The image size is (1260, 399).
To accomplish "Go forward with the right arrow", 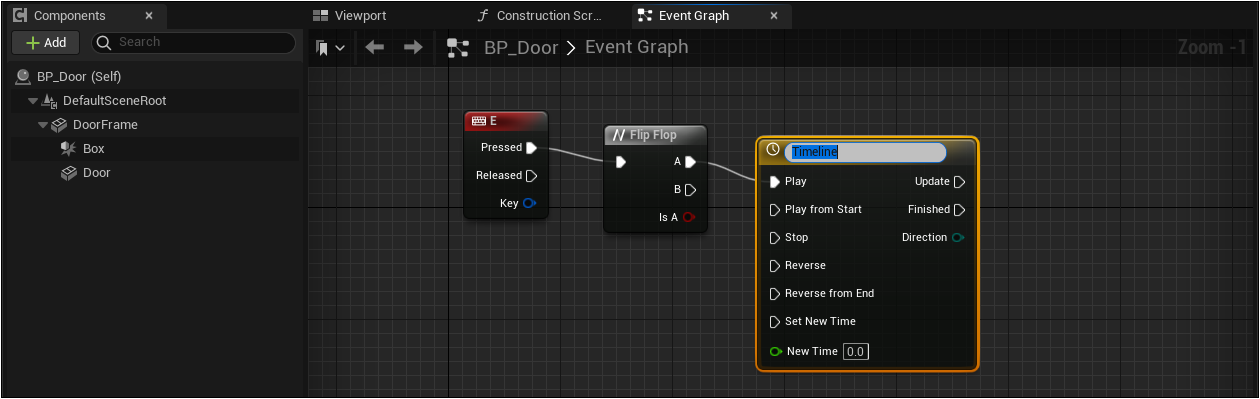I will (413, 47).
